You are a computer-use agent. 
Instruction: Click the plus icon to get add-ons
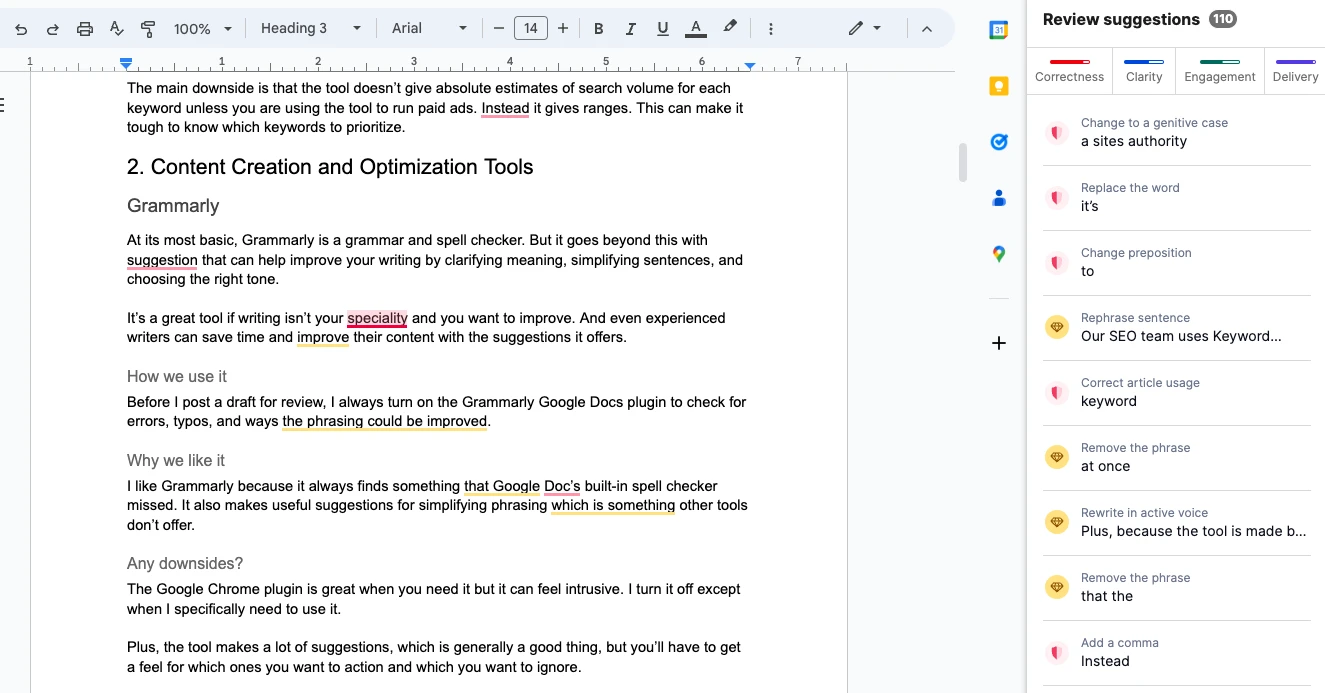pos(998,343)
